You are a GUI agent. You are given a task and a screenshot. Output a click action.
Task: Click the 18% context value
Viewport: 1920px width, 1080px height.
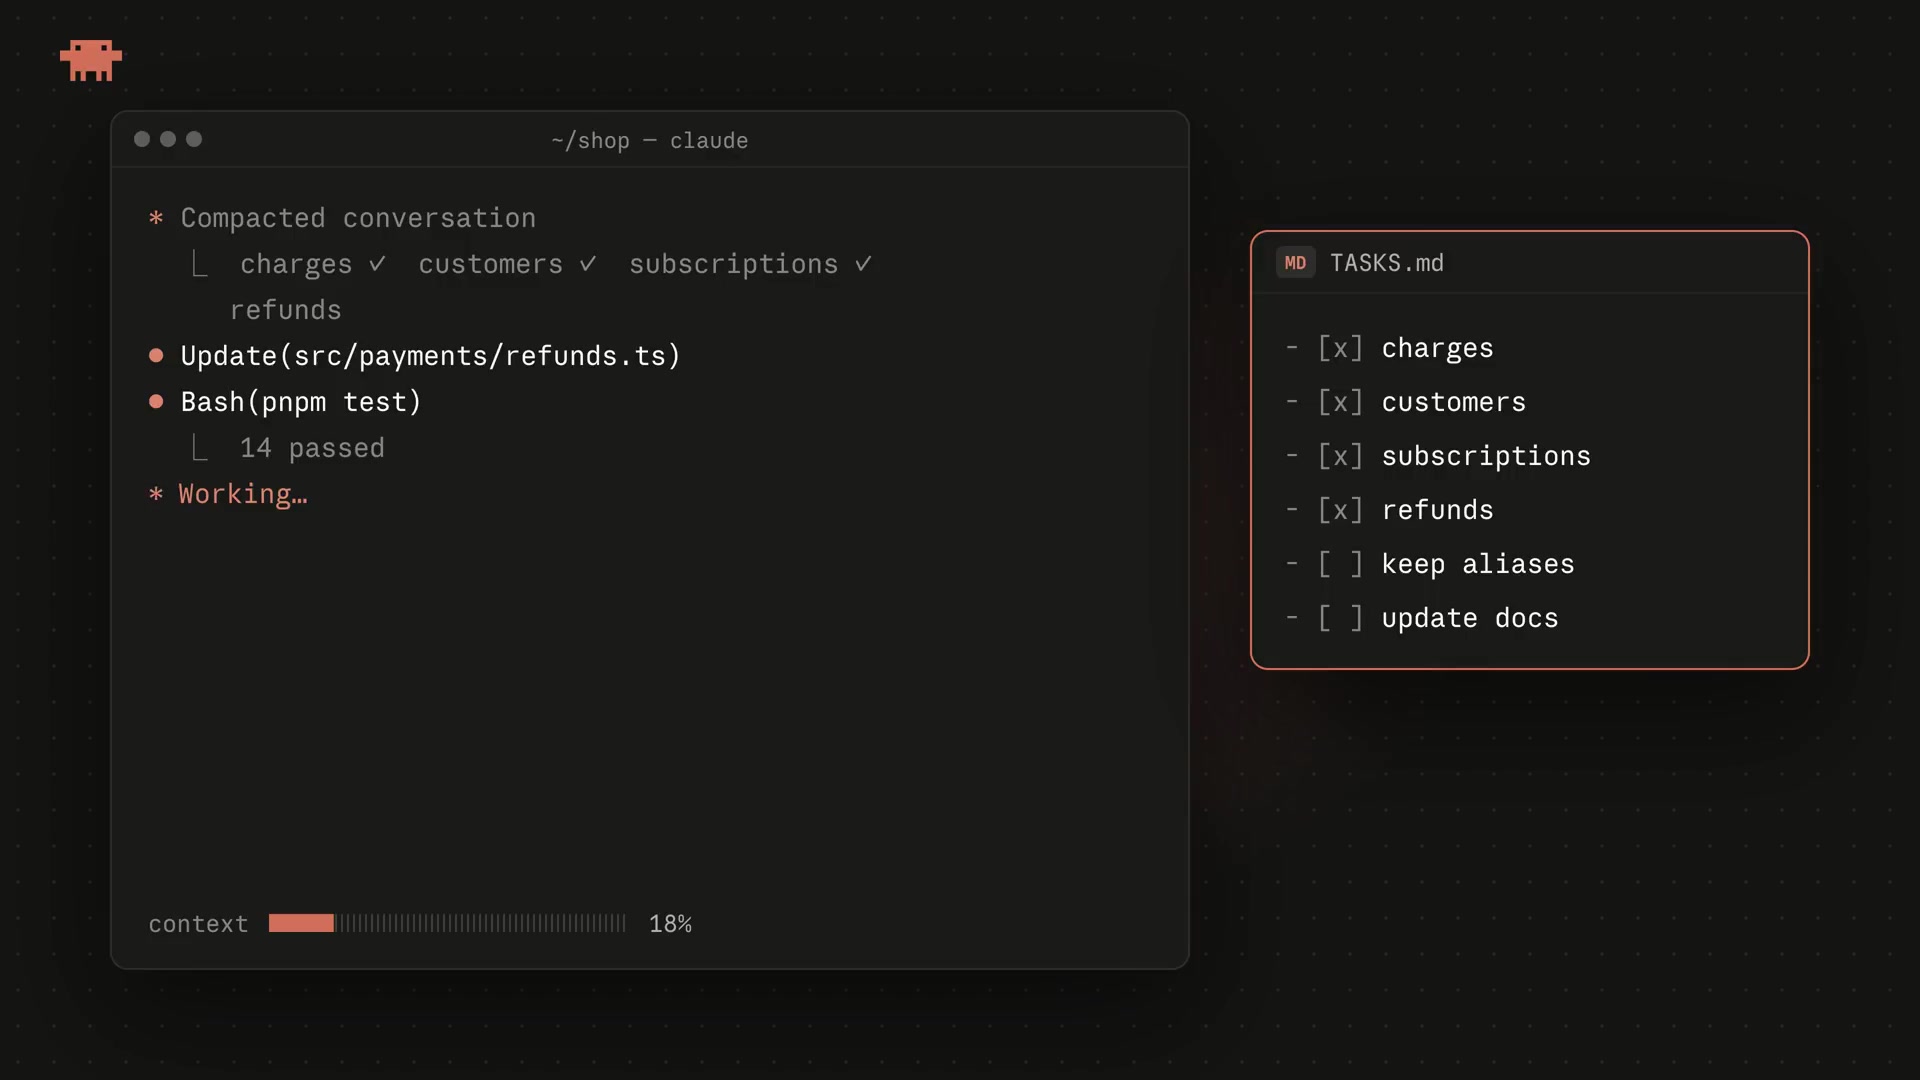(670, 924)
